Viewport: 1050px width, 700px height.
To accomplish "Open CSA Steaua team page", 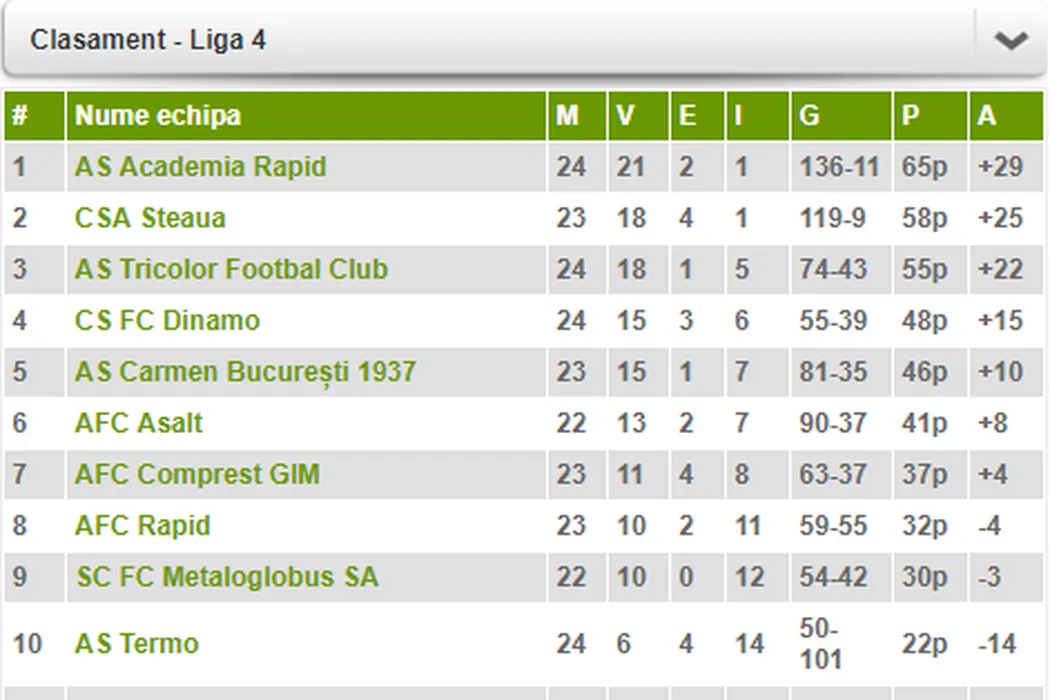I will click(150, 218).
